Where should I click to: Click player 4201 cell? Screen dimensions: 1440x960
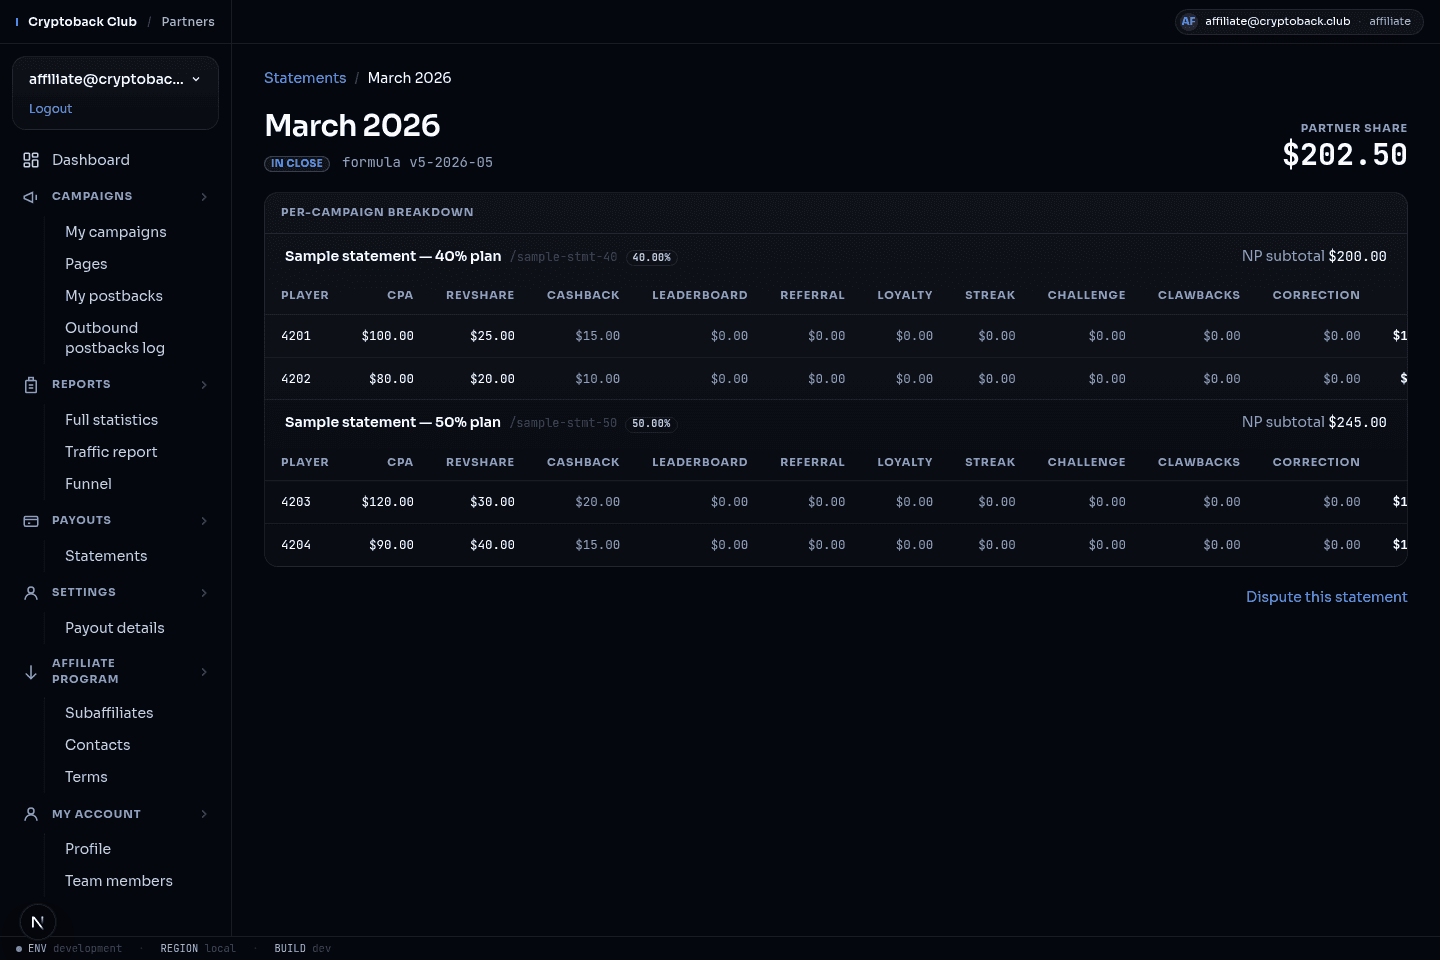pyautogui.click(x=296, y=336)
